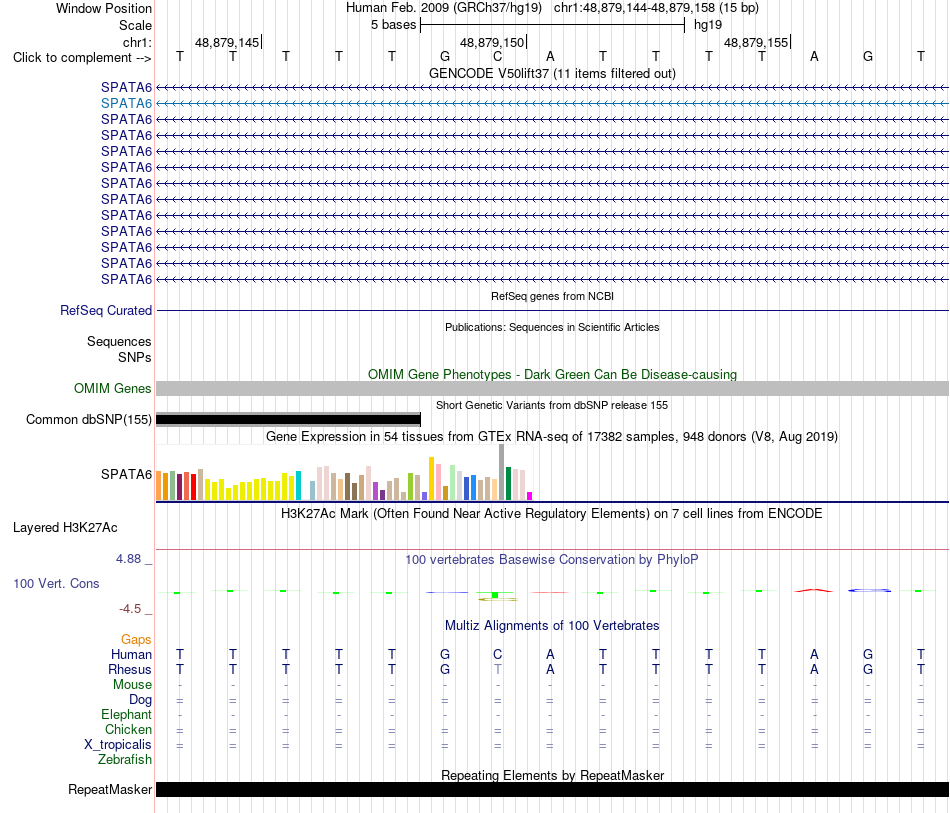Click the 'Multiz Alignments of 100 Vertebrates' title
The height and width of the screenshot is (813, 950).
pyautogui.click(x=552, y=626)
